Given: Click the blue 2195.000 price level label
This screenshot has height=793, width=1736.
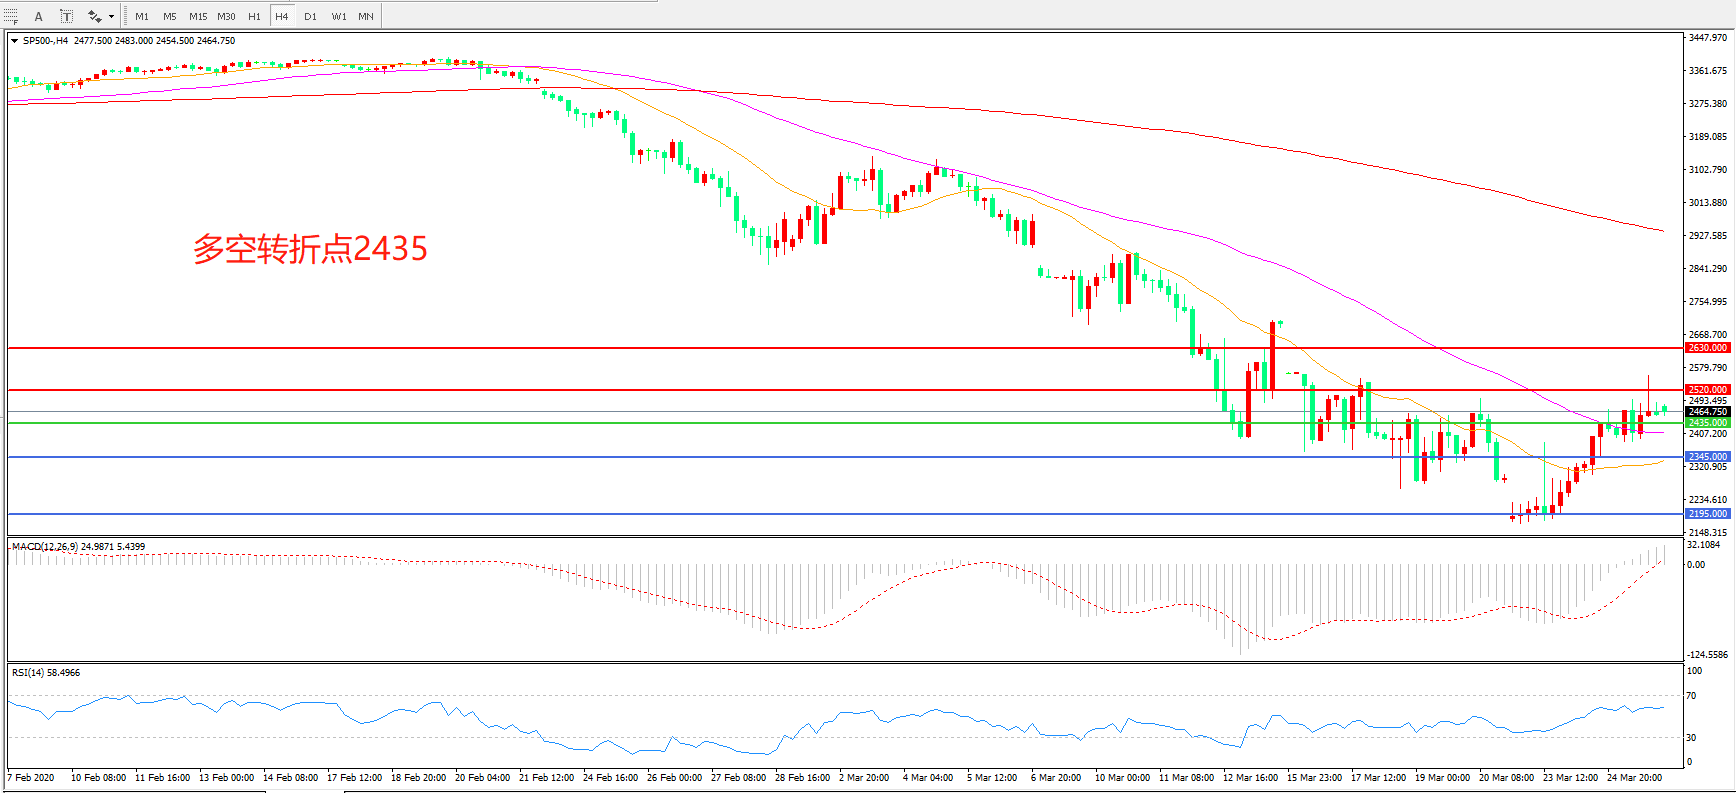Looking at the screenshot, I should coord(1707,514).
